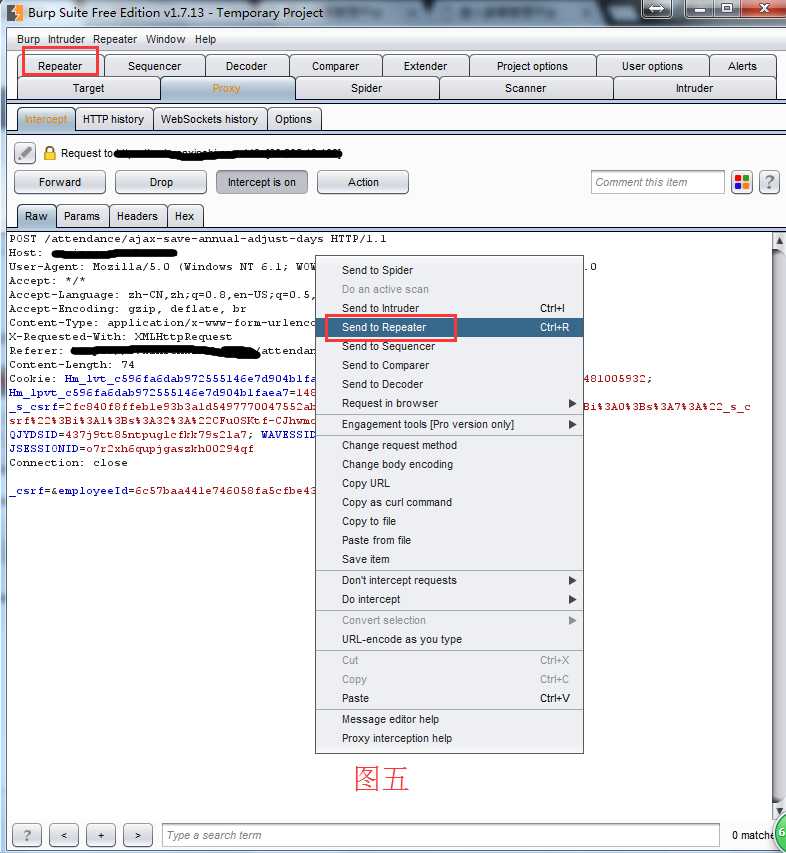
Task: Select Paste from file entry
Action: coord(449,540)
